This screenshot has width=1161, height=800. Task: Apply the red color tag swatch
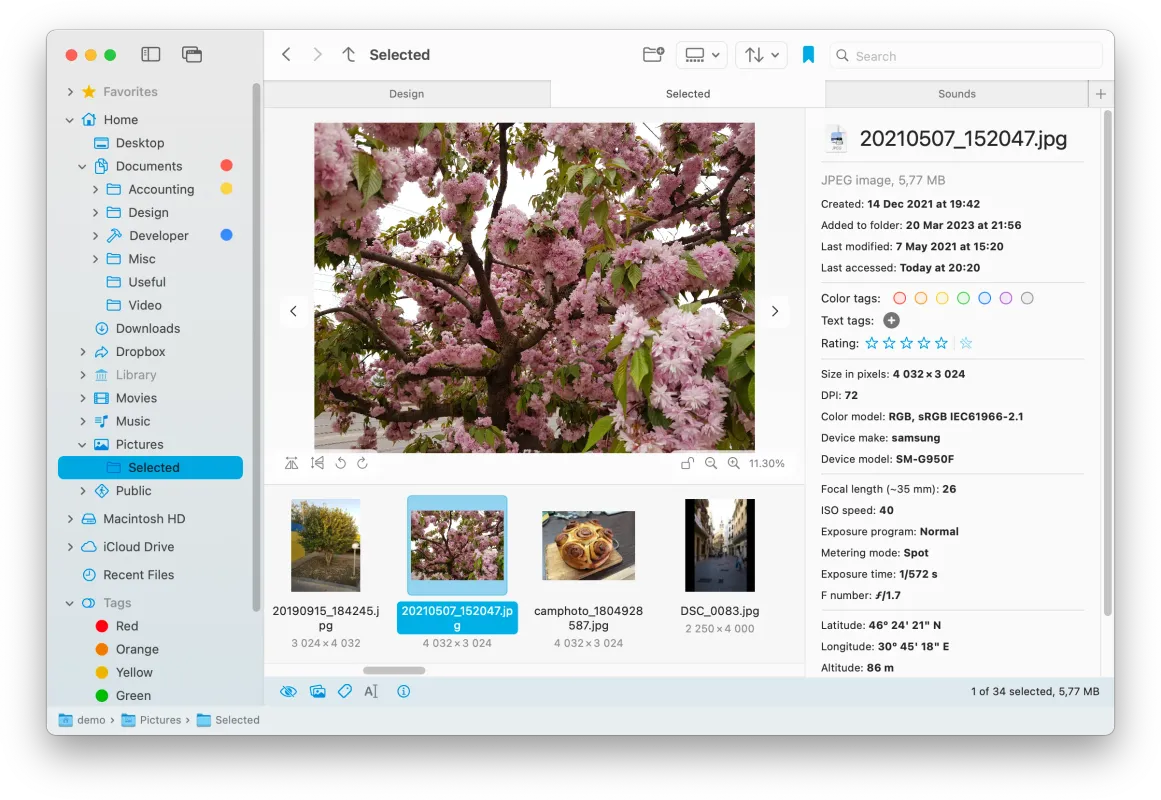coord(900,297)
